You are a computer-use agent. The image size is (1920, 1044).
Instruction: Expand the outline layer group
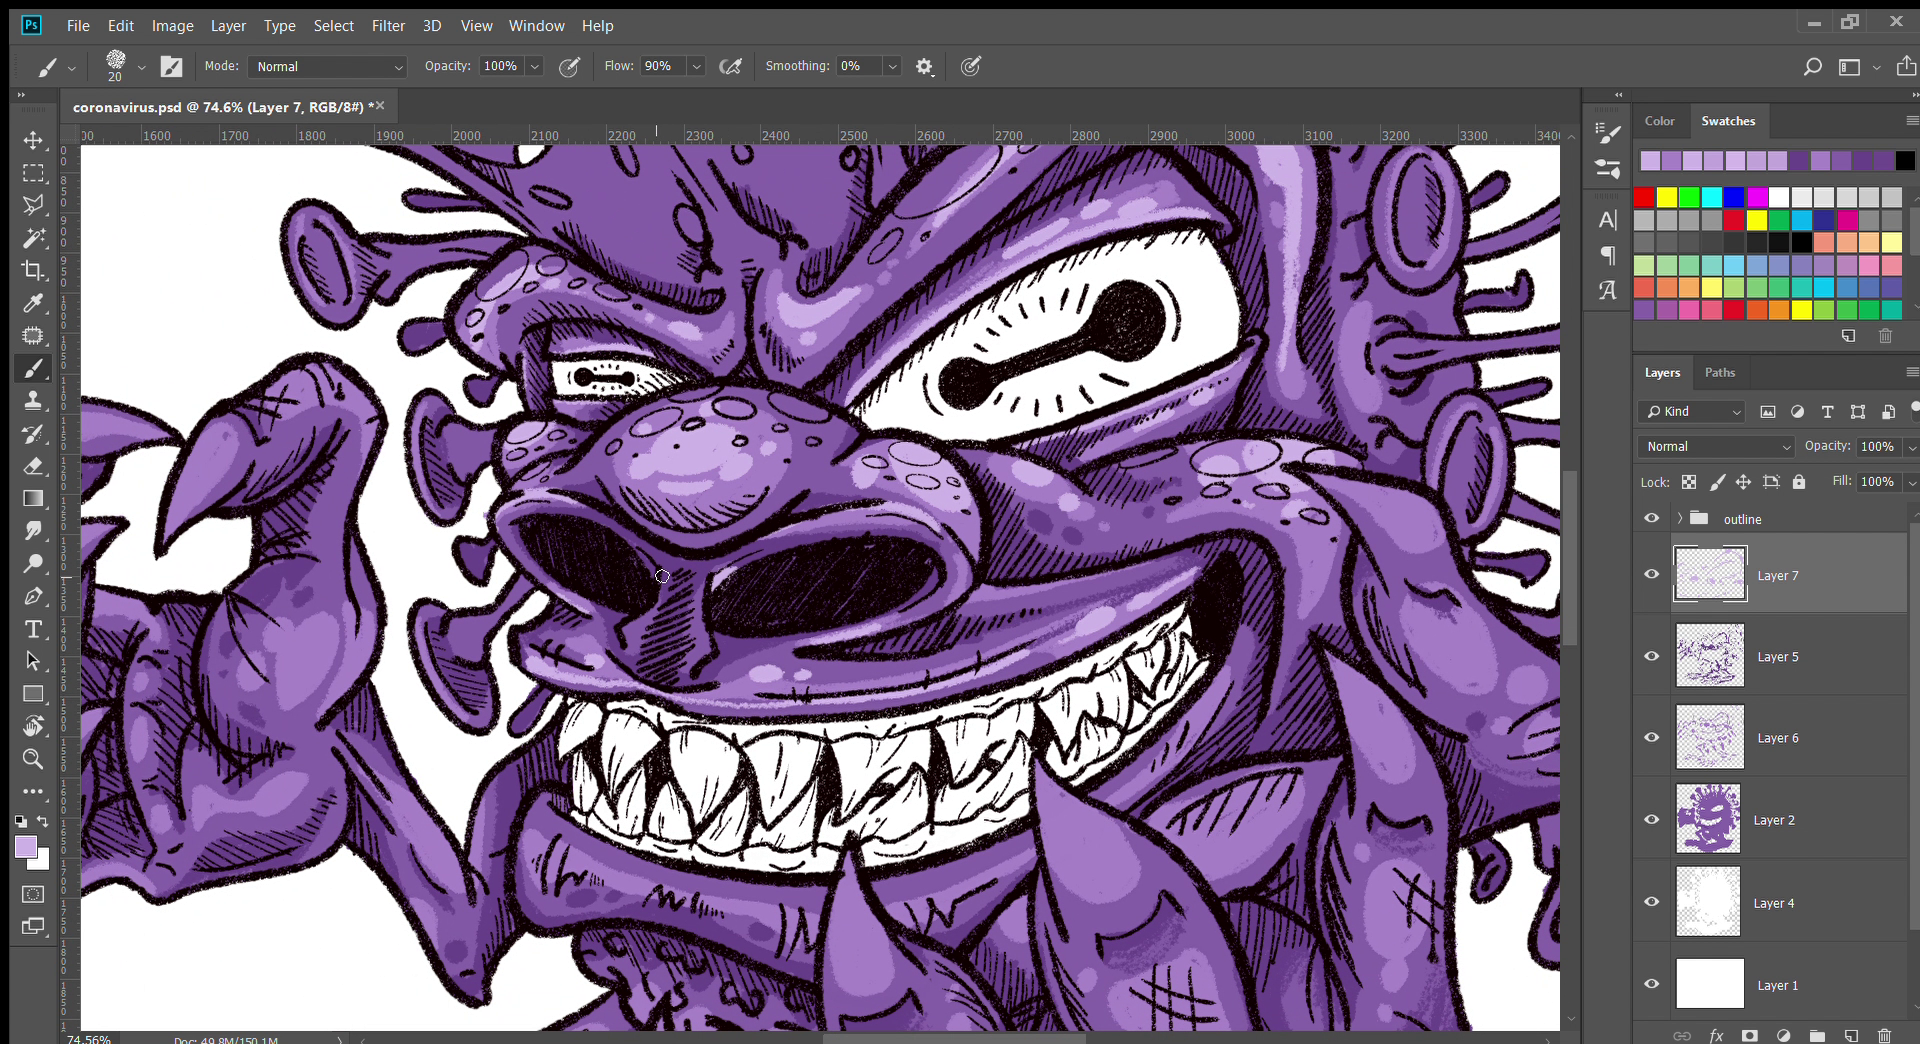click(x=1680, y=518)
